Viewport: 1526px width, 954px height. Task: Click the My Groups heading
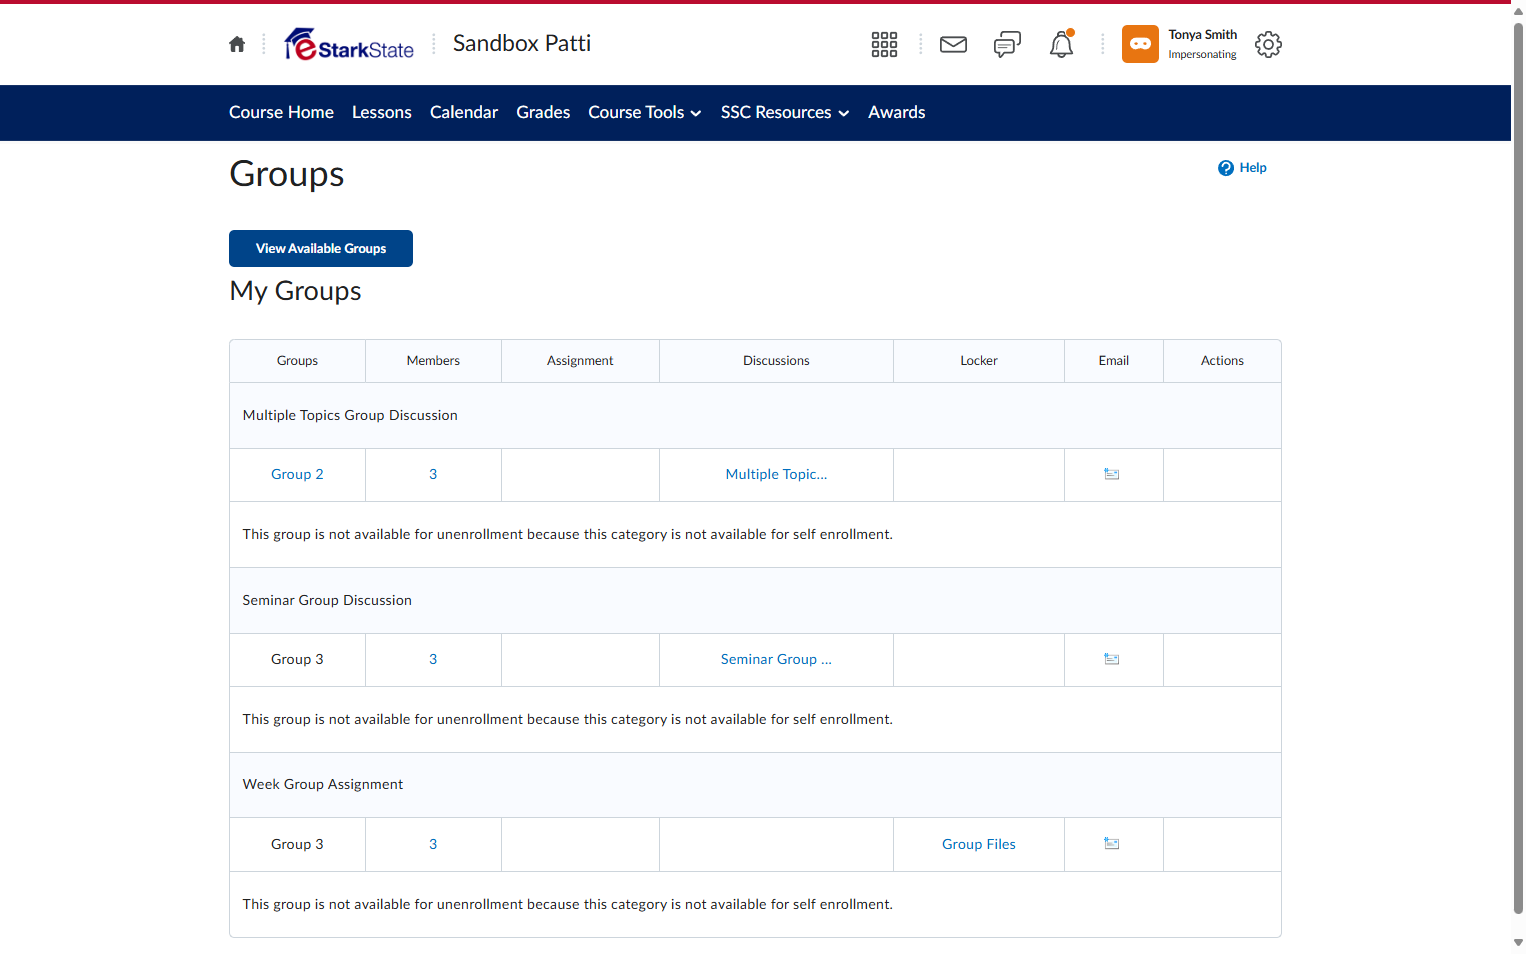click(295, 291)
